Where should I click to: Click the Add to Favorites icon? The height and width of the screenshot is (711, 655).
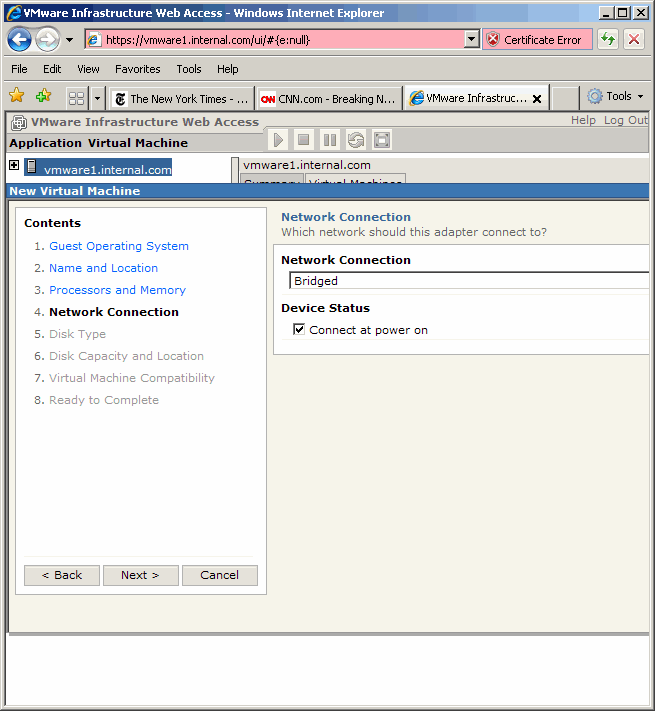(43, 97)
